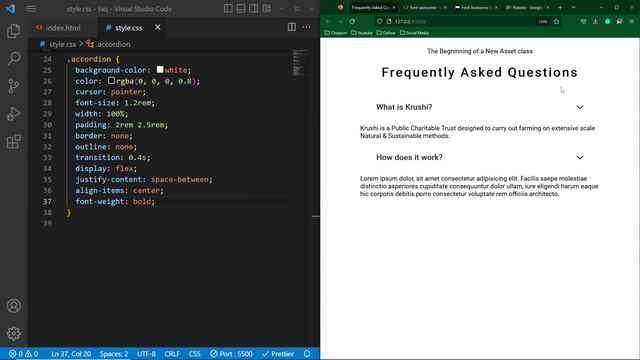Open the Extensions view
The width and height of the screenshot is (640, 360).
13,142
